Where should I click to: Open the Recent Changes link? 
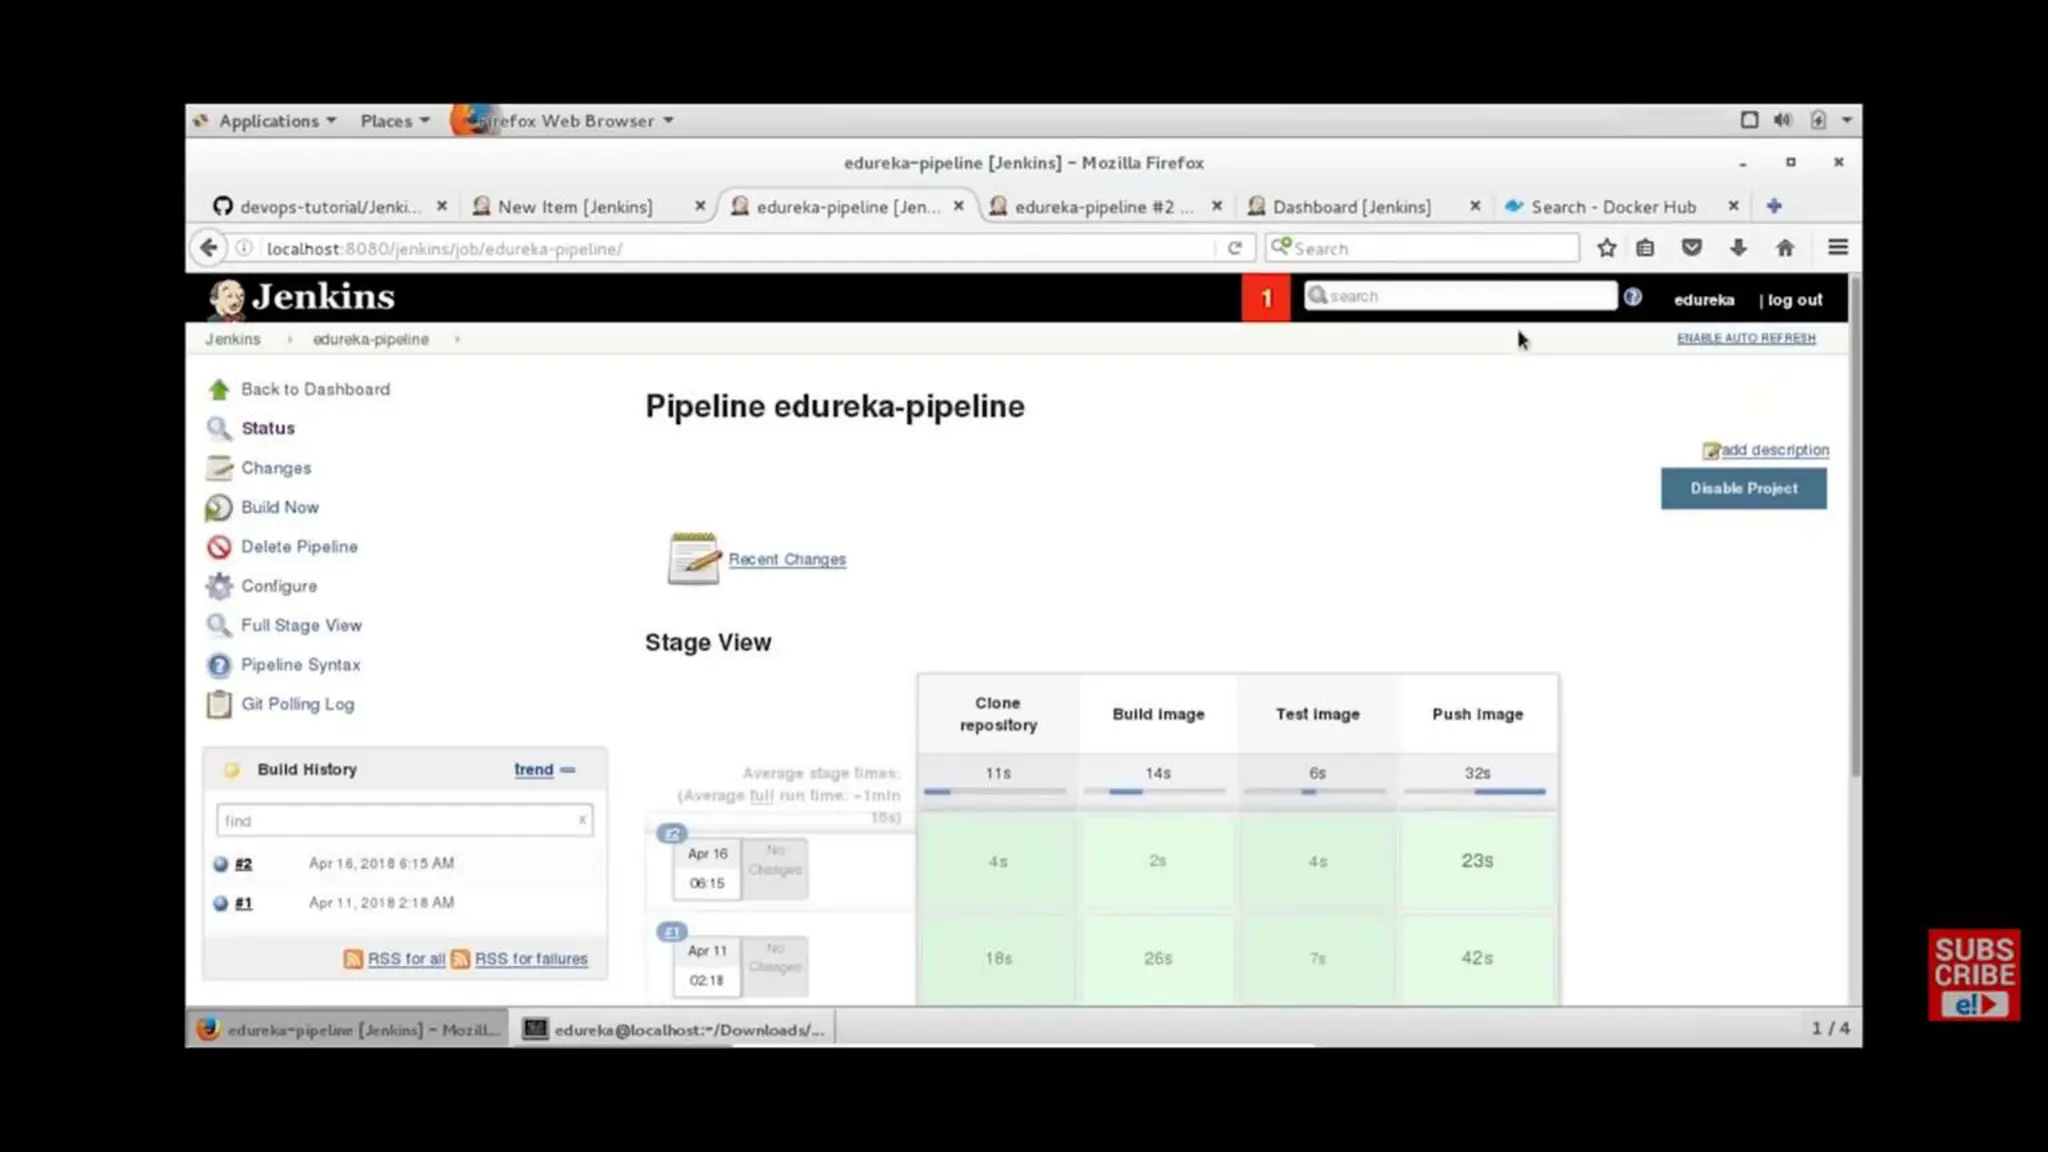click(x=787, y=559)
